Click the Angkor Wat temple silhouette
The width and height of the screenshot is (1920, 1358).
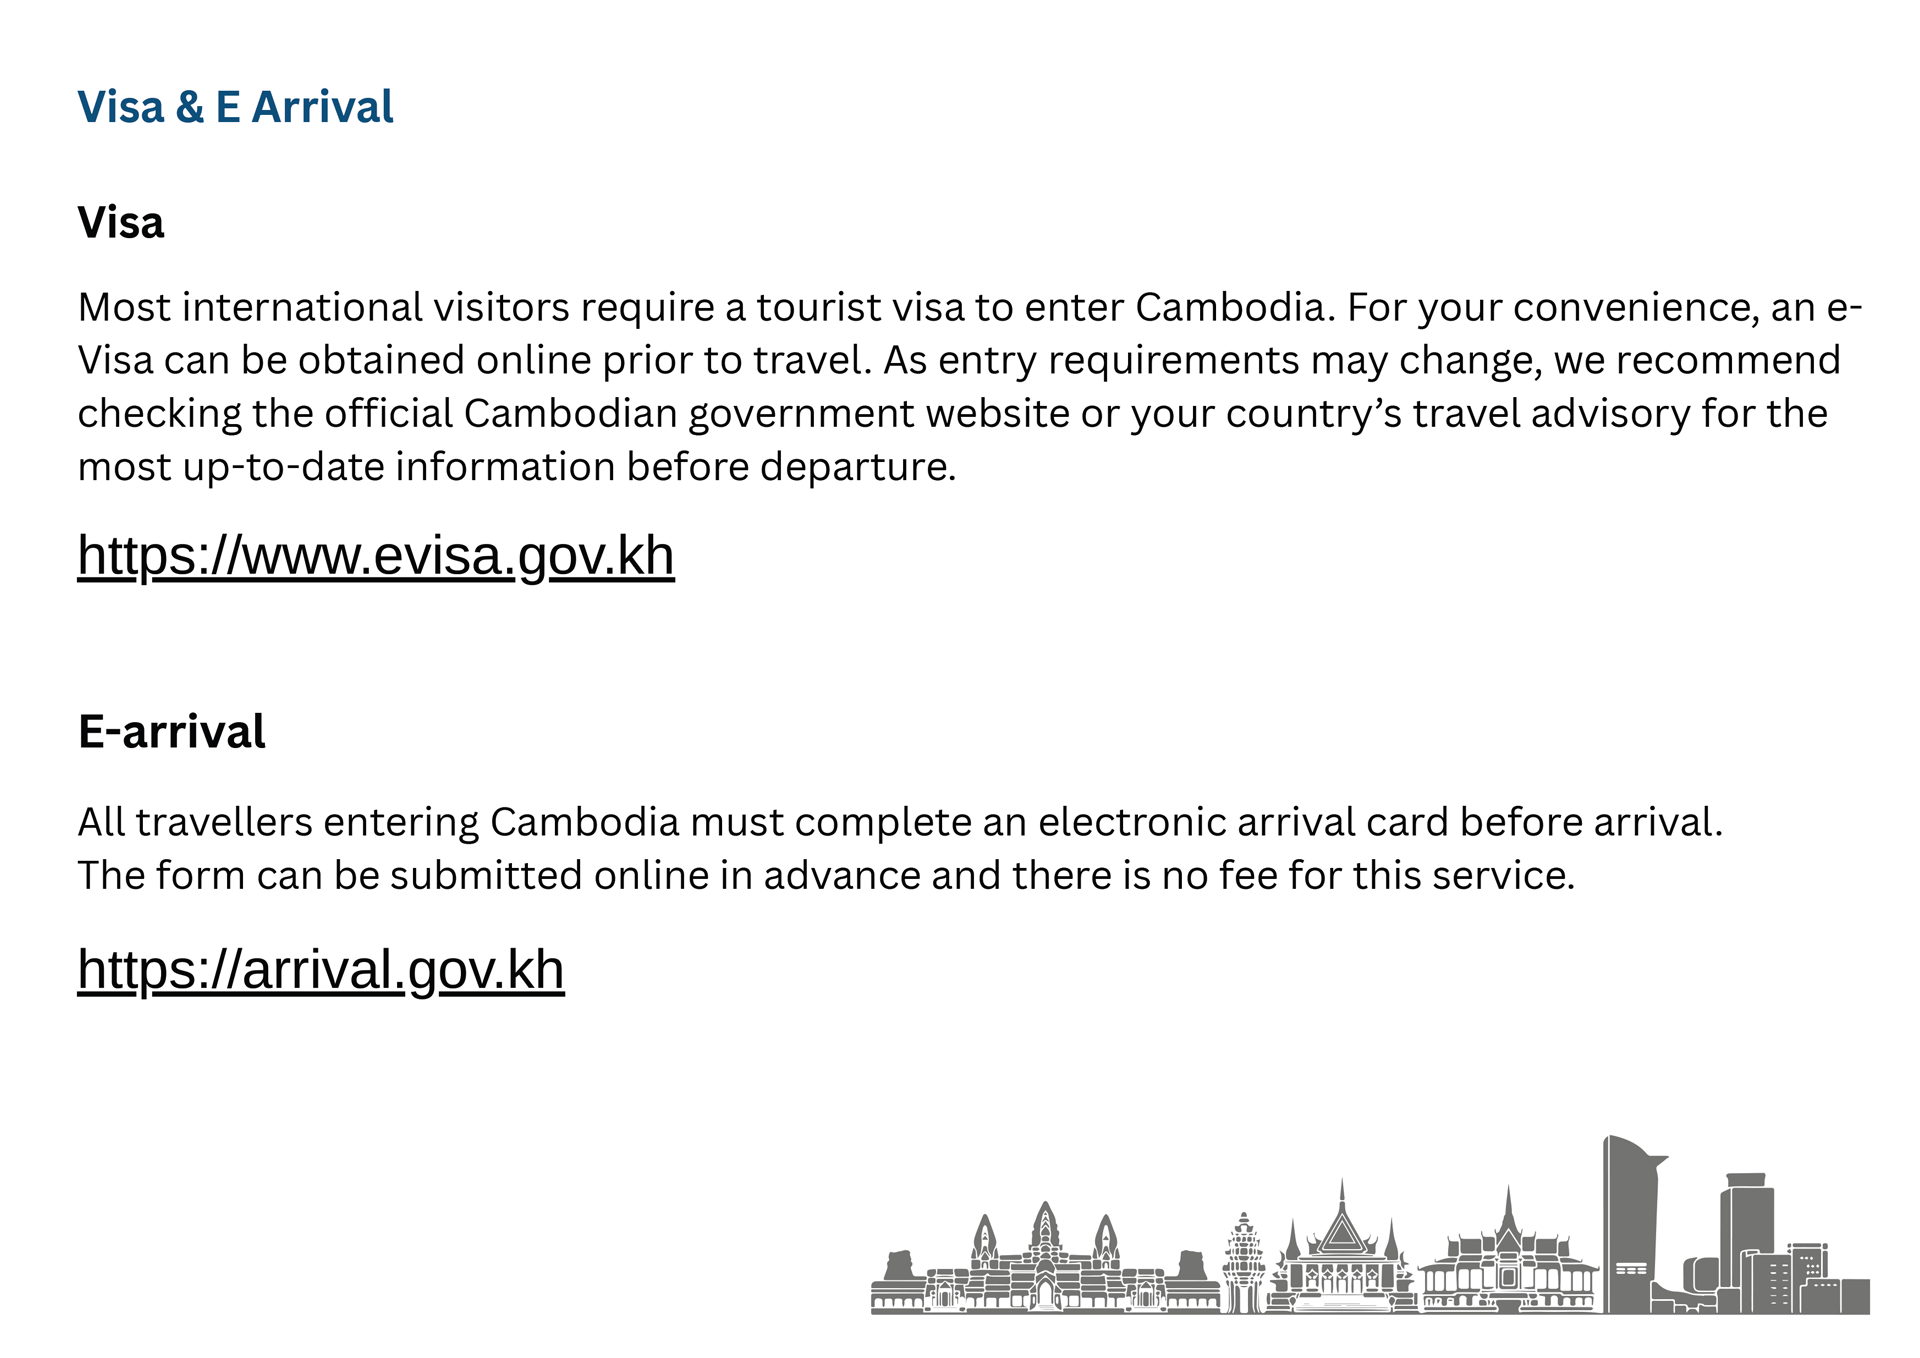click(x=1045, y=1258)
